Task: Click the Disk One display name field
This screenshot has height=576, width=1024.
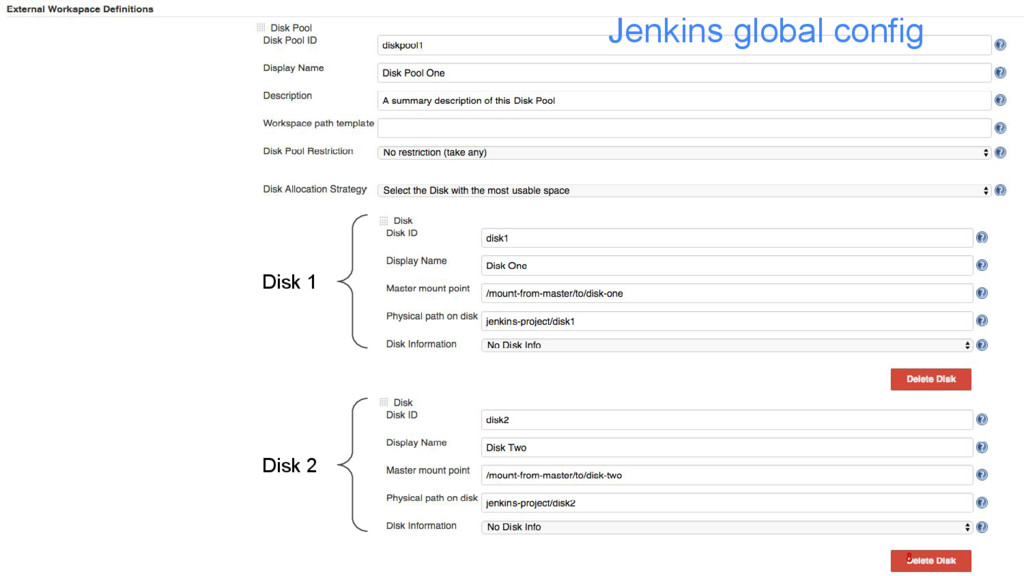Action: (x=727, y=266)
